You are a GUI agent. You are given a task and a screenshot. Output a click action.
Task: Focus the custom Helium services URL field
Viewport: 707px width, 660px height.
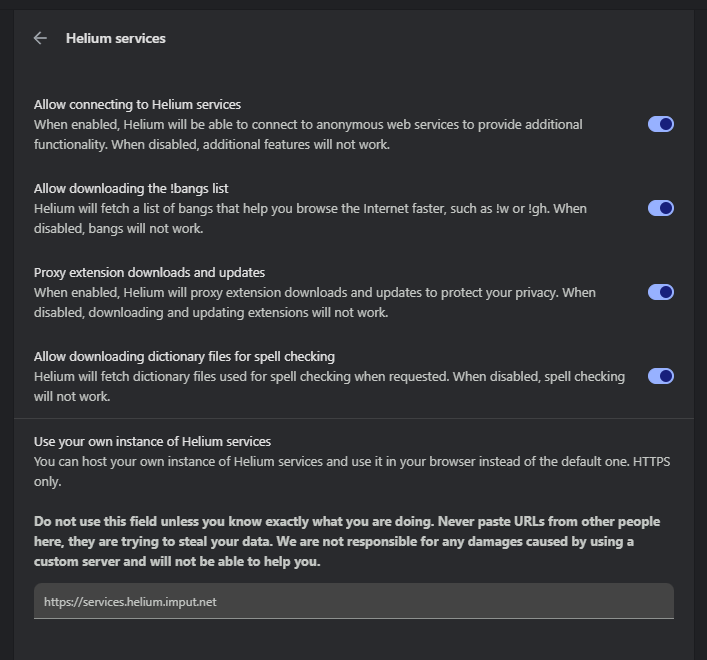[353, 602]
